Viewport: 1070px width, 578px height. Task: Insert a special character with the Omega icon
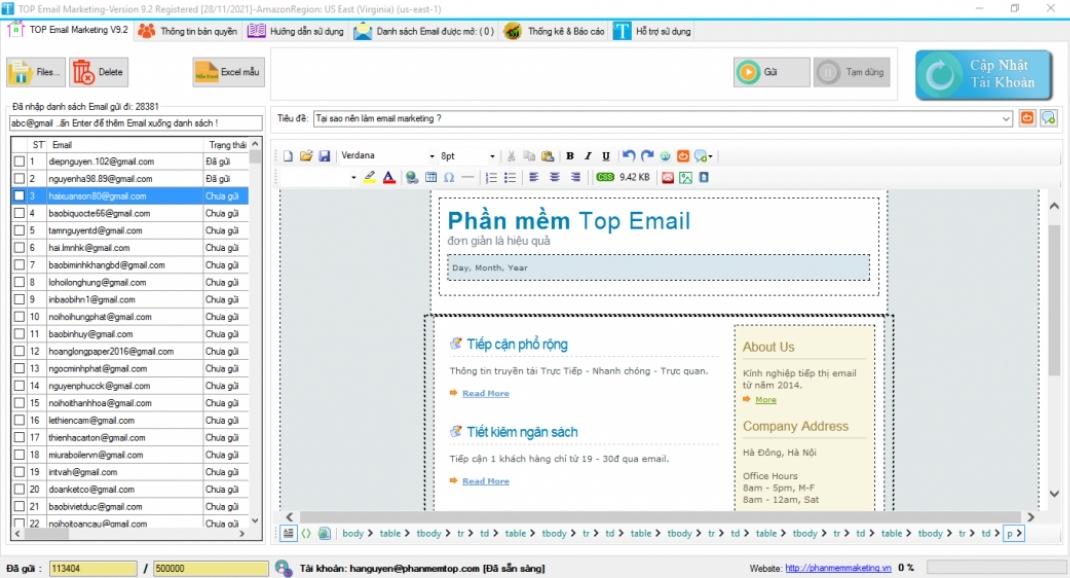[448, 177]
